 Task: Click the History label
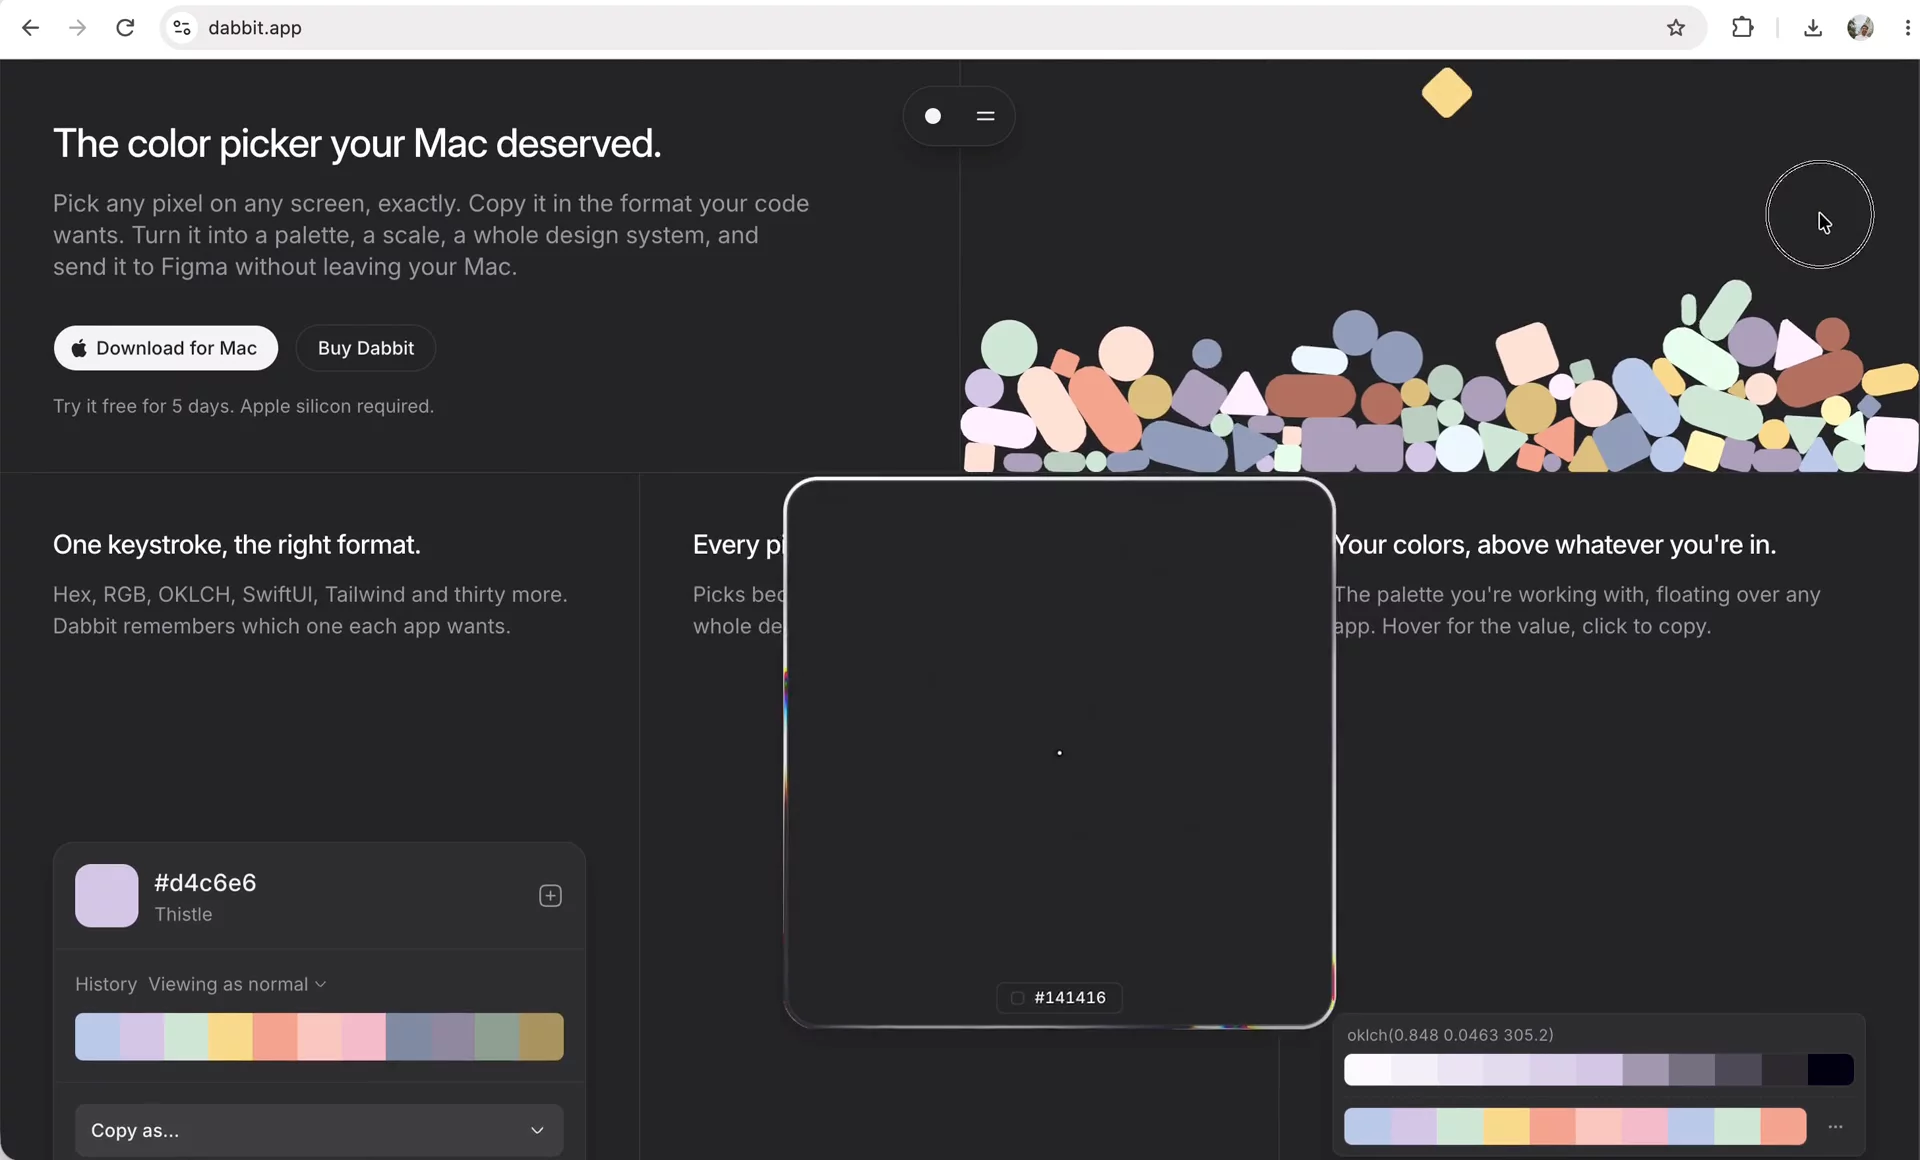106,984
